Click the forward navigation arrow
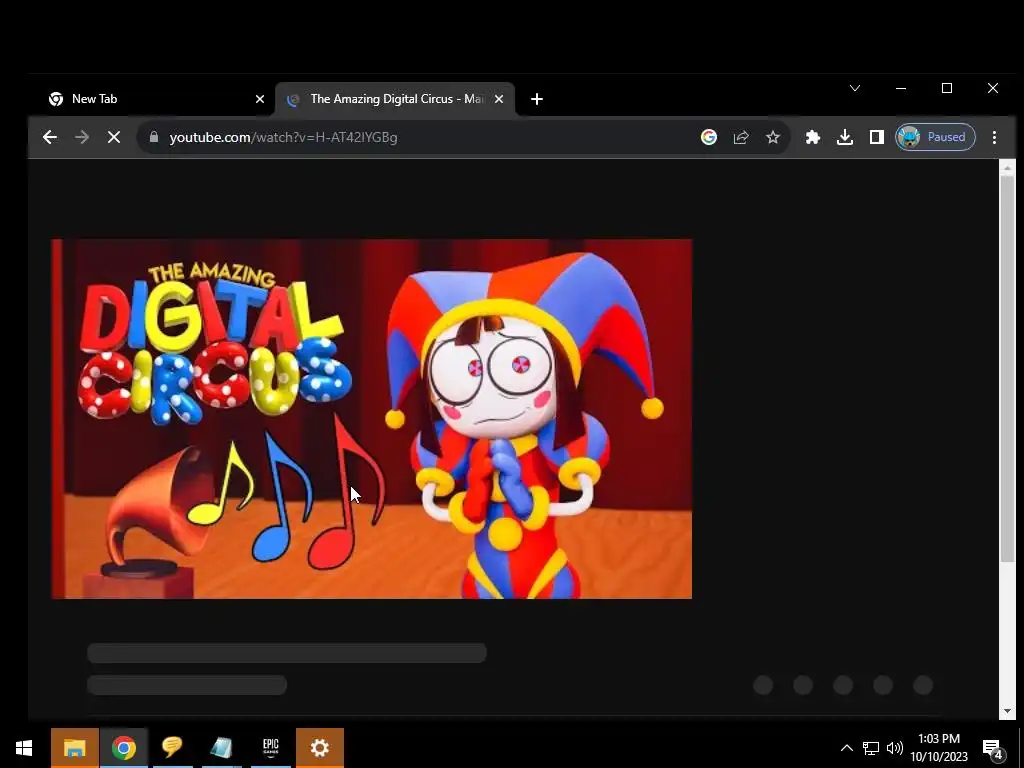 82,137
